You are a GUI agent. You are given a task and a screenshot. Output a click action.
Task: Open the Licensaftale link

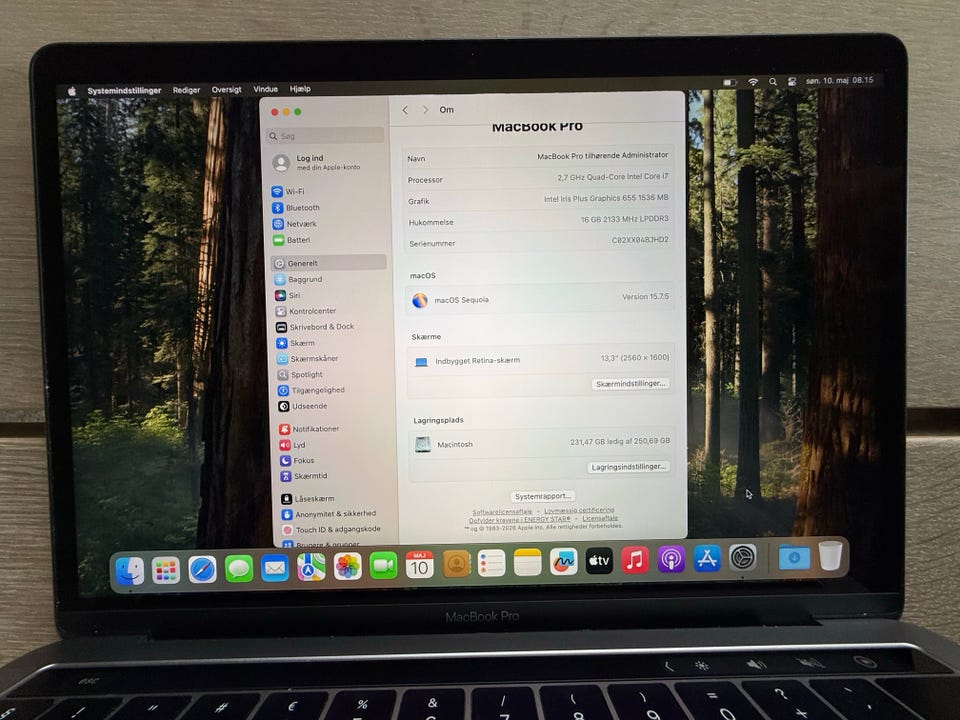pos(600,518)
